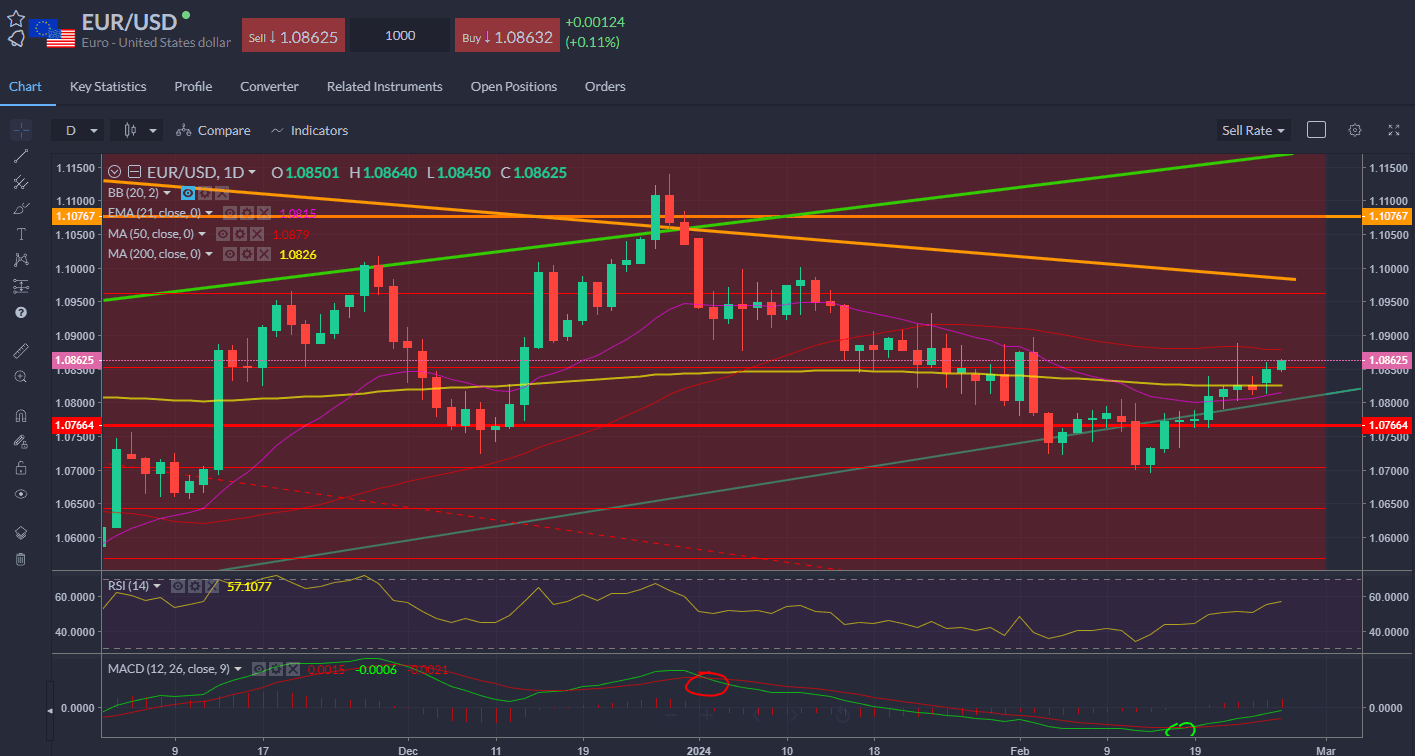Screen dimensions: 1415x756
Task: Open the Converter tab
Action: tap(269, 86)
